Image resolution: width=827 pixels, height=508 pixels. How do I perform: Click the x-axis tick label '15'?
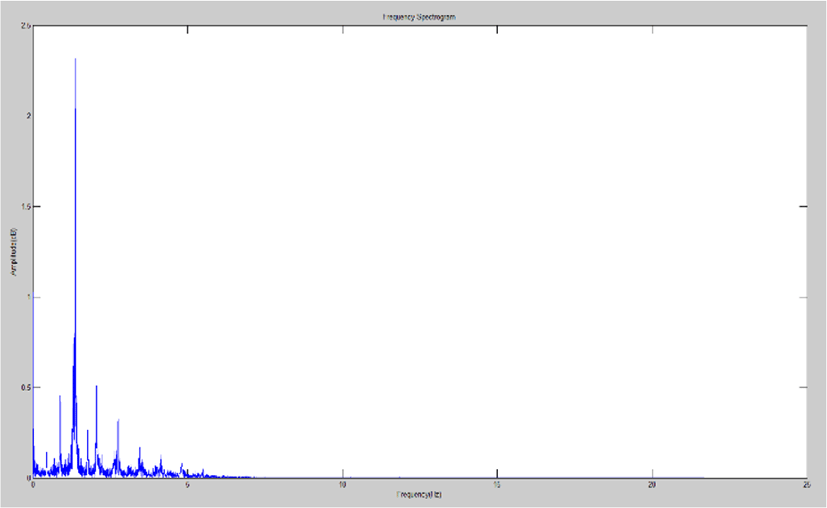(x=497, y=485)
